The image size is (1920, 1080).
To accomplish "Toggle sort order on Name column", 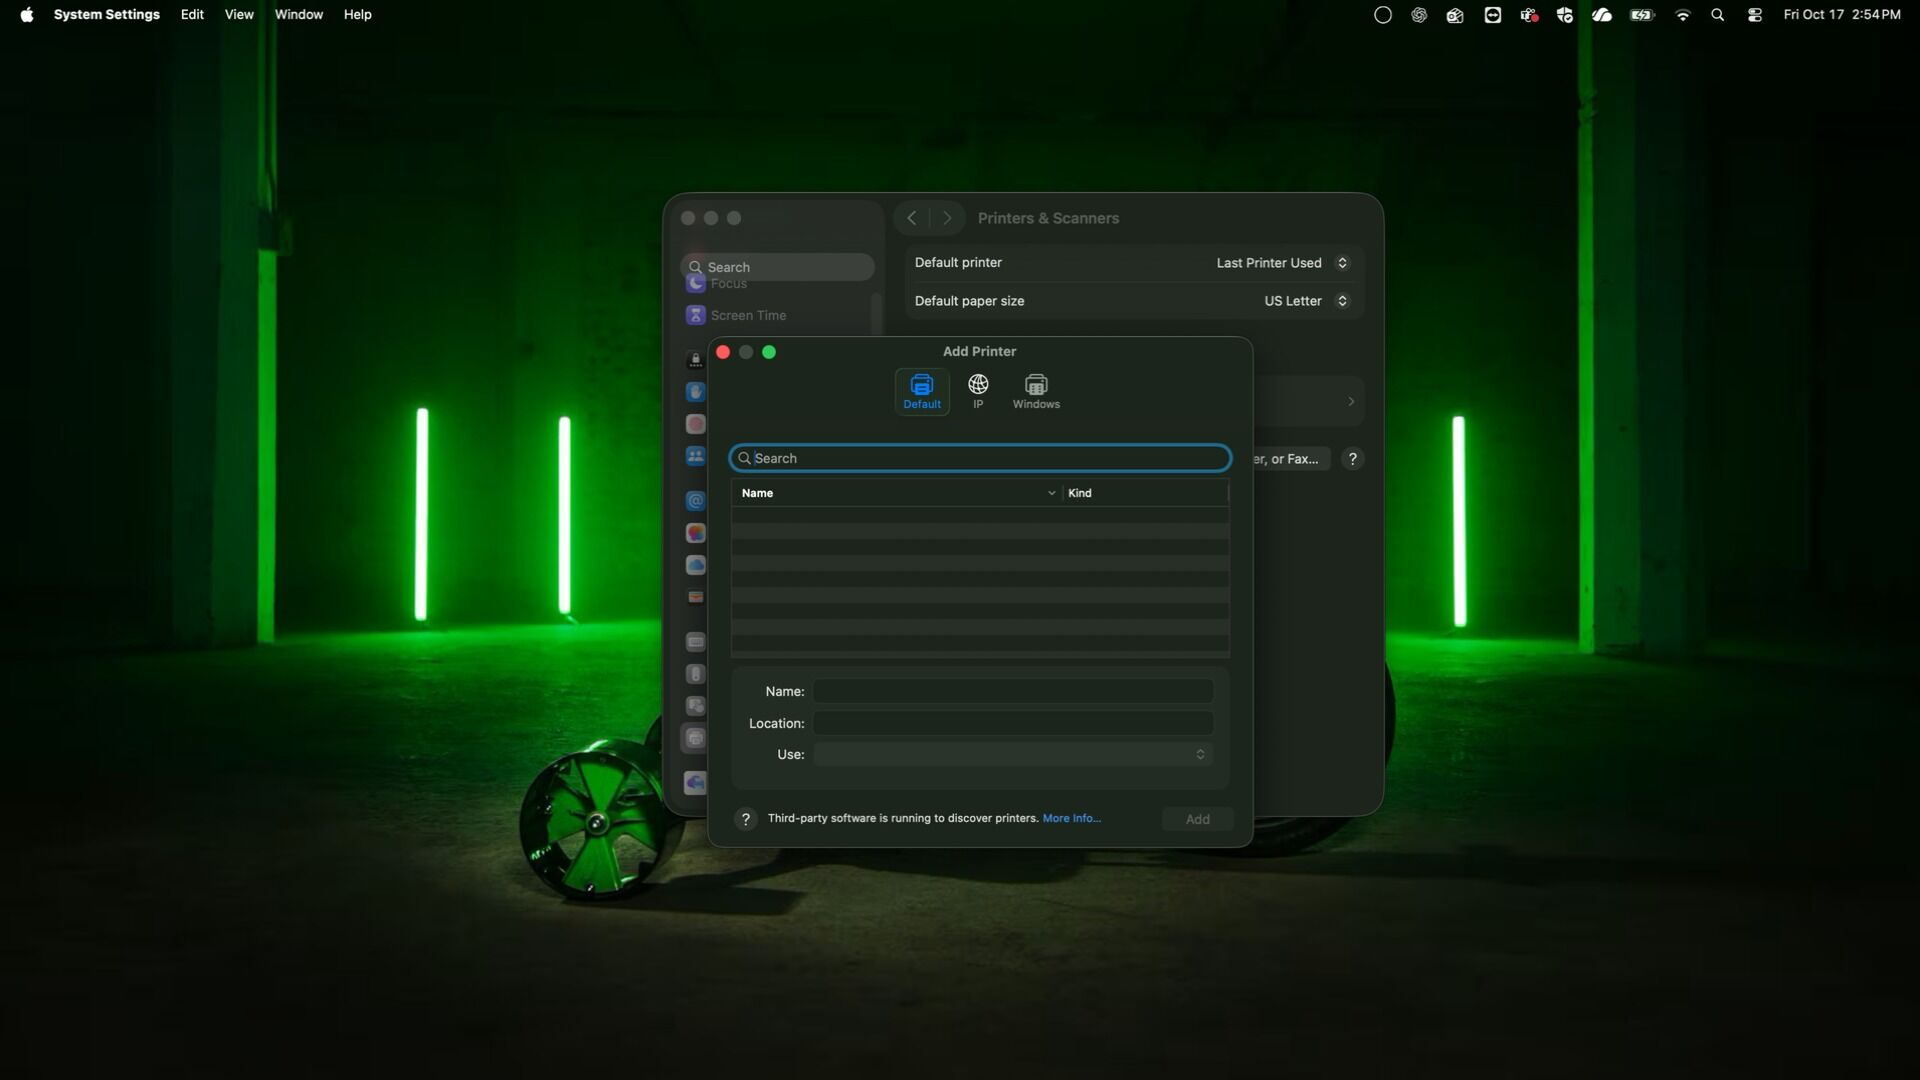I will click(895, 493).
